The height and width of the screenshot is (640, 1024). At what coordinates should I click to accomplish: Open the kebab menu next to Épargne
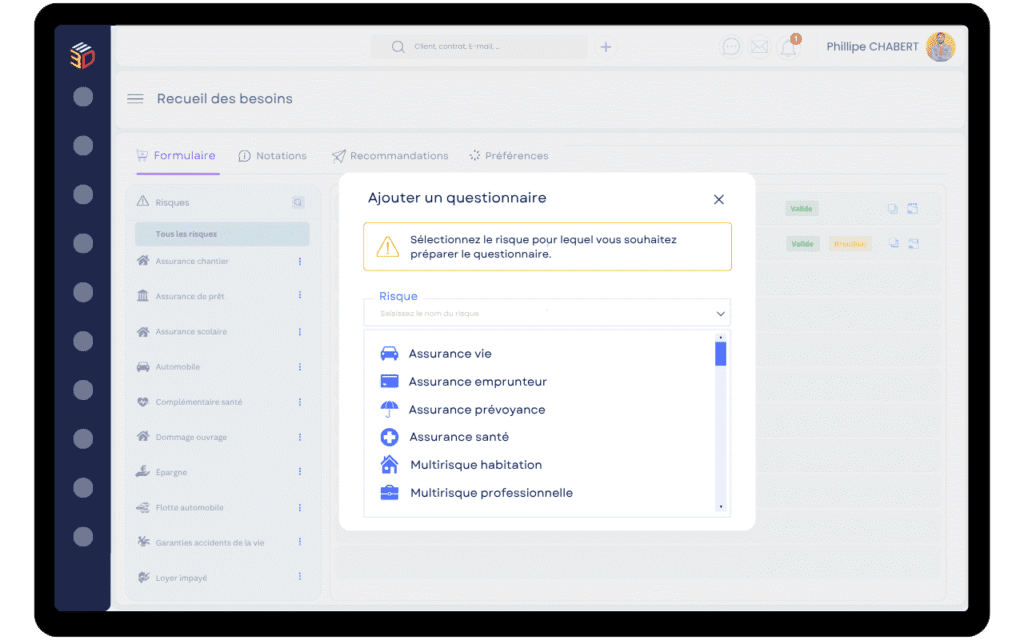coord(299,472)
